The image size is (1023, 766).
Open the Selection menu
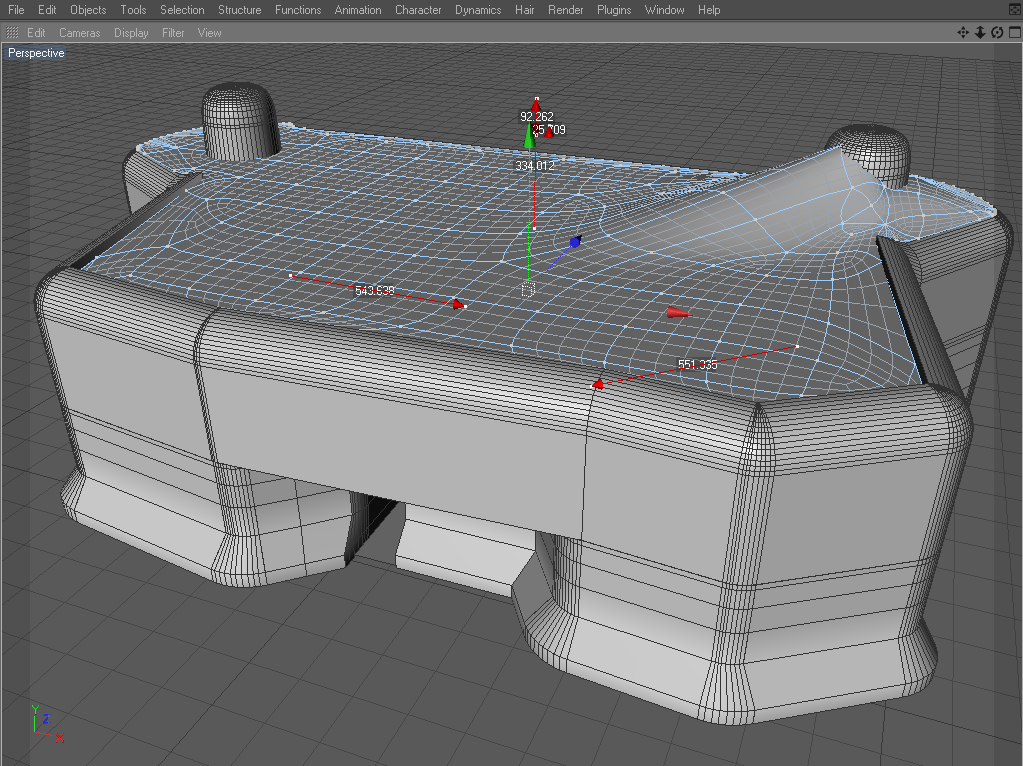tap(182, 10)
